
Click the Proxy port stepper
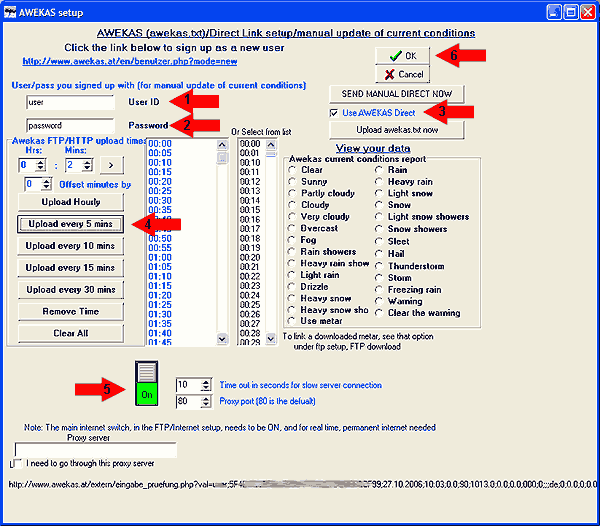coord(206,401)
